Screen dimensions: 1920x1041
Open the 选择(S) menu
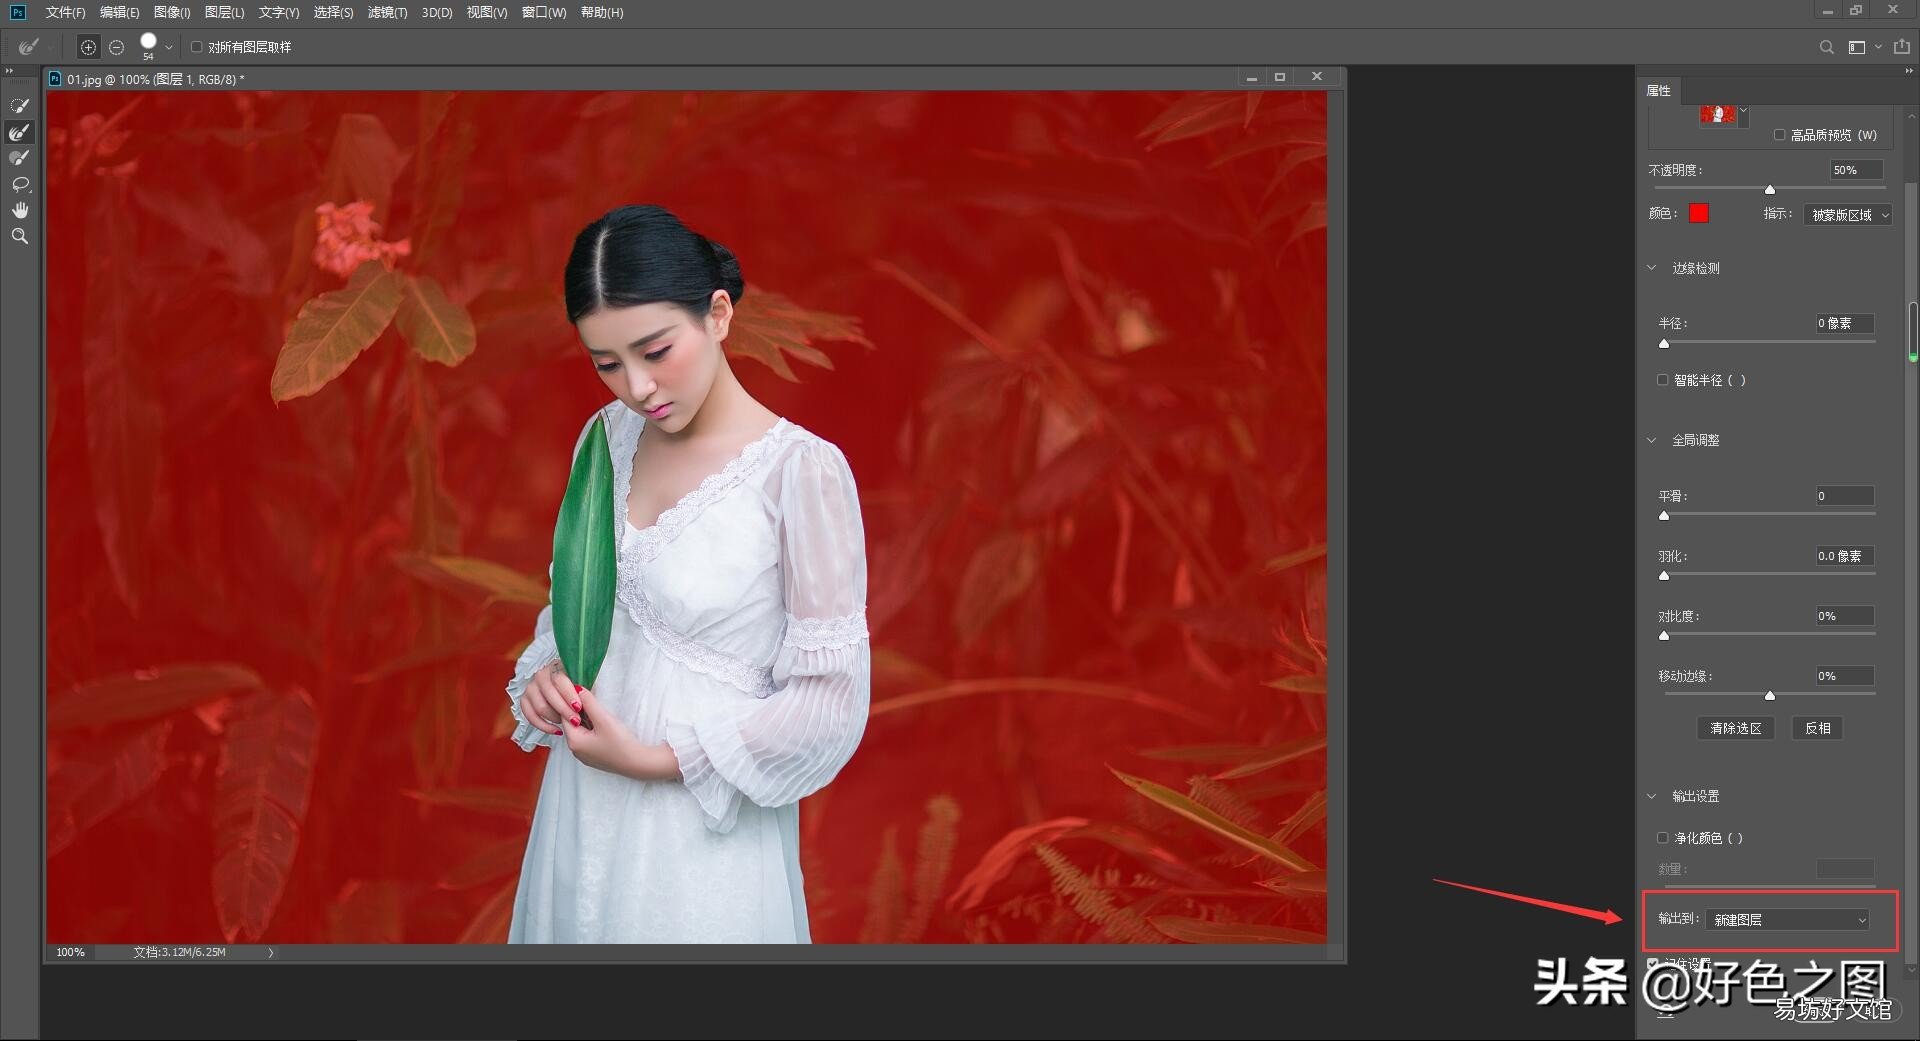333,12
